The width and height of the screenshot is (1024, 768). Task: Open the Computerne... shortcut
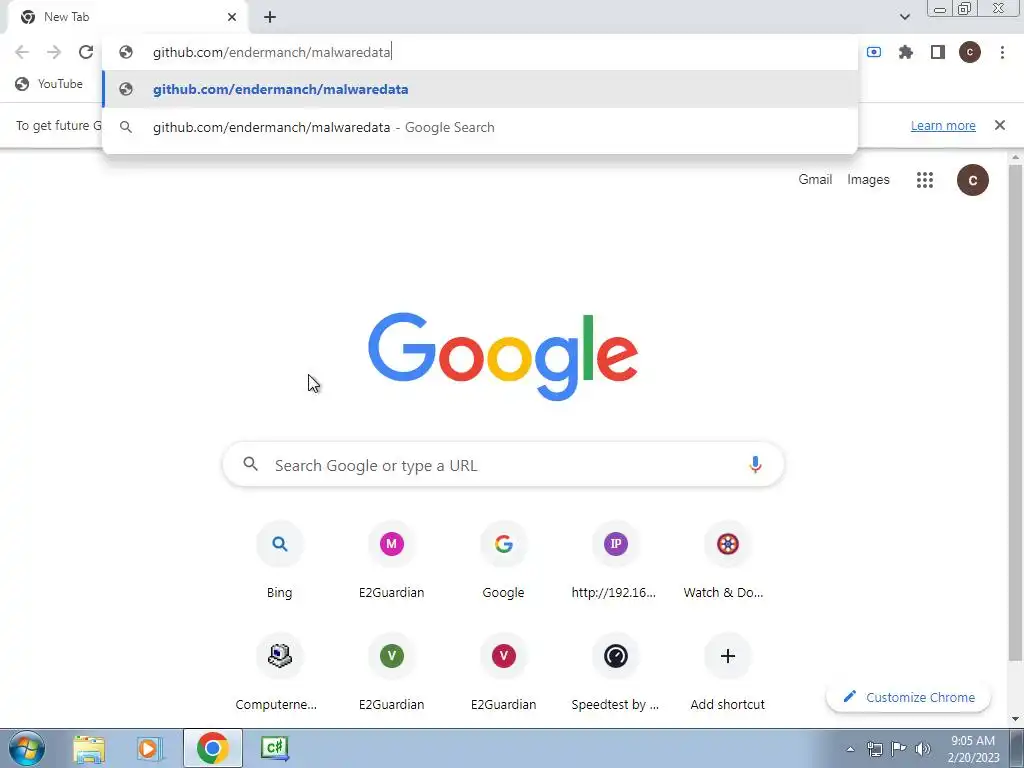280,673
